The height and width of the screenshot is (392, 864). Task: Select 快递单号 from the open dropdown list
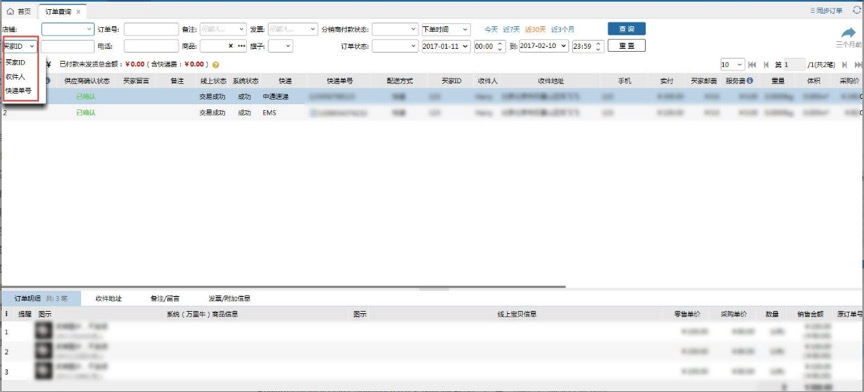[x=18, y=90]
